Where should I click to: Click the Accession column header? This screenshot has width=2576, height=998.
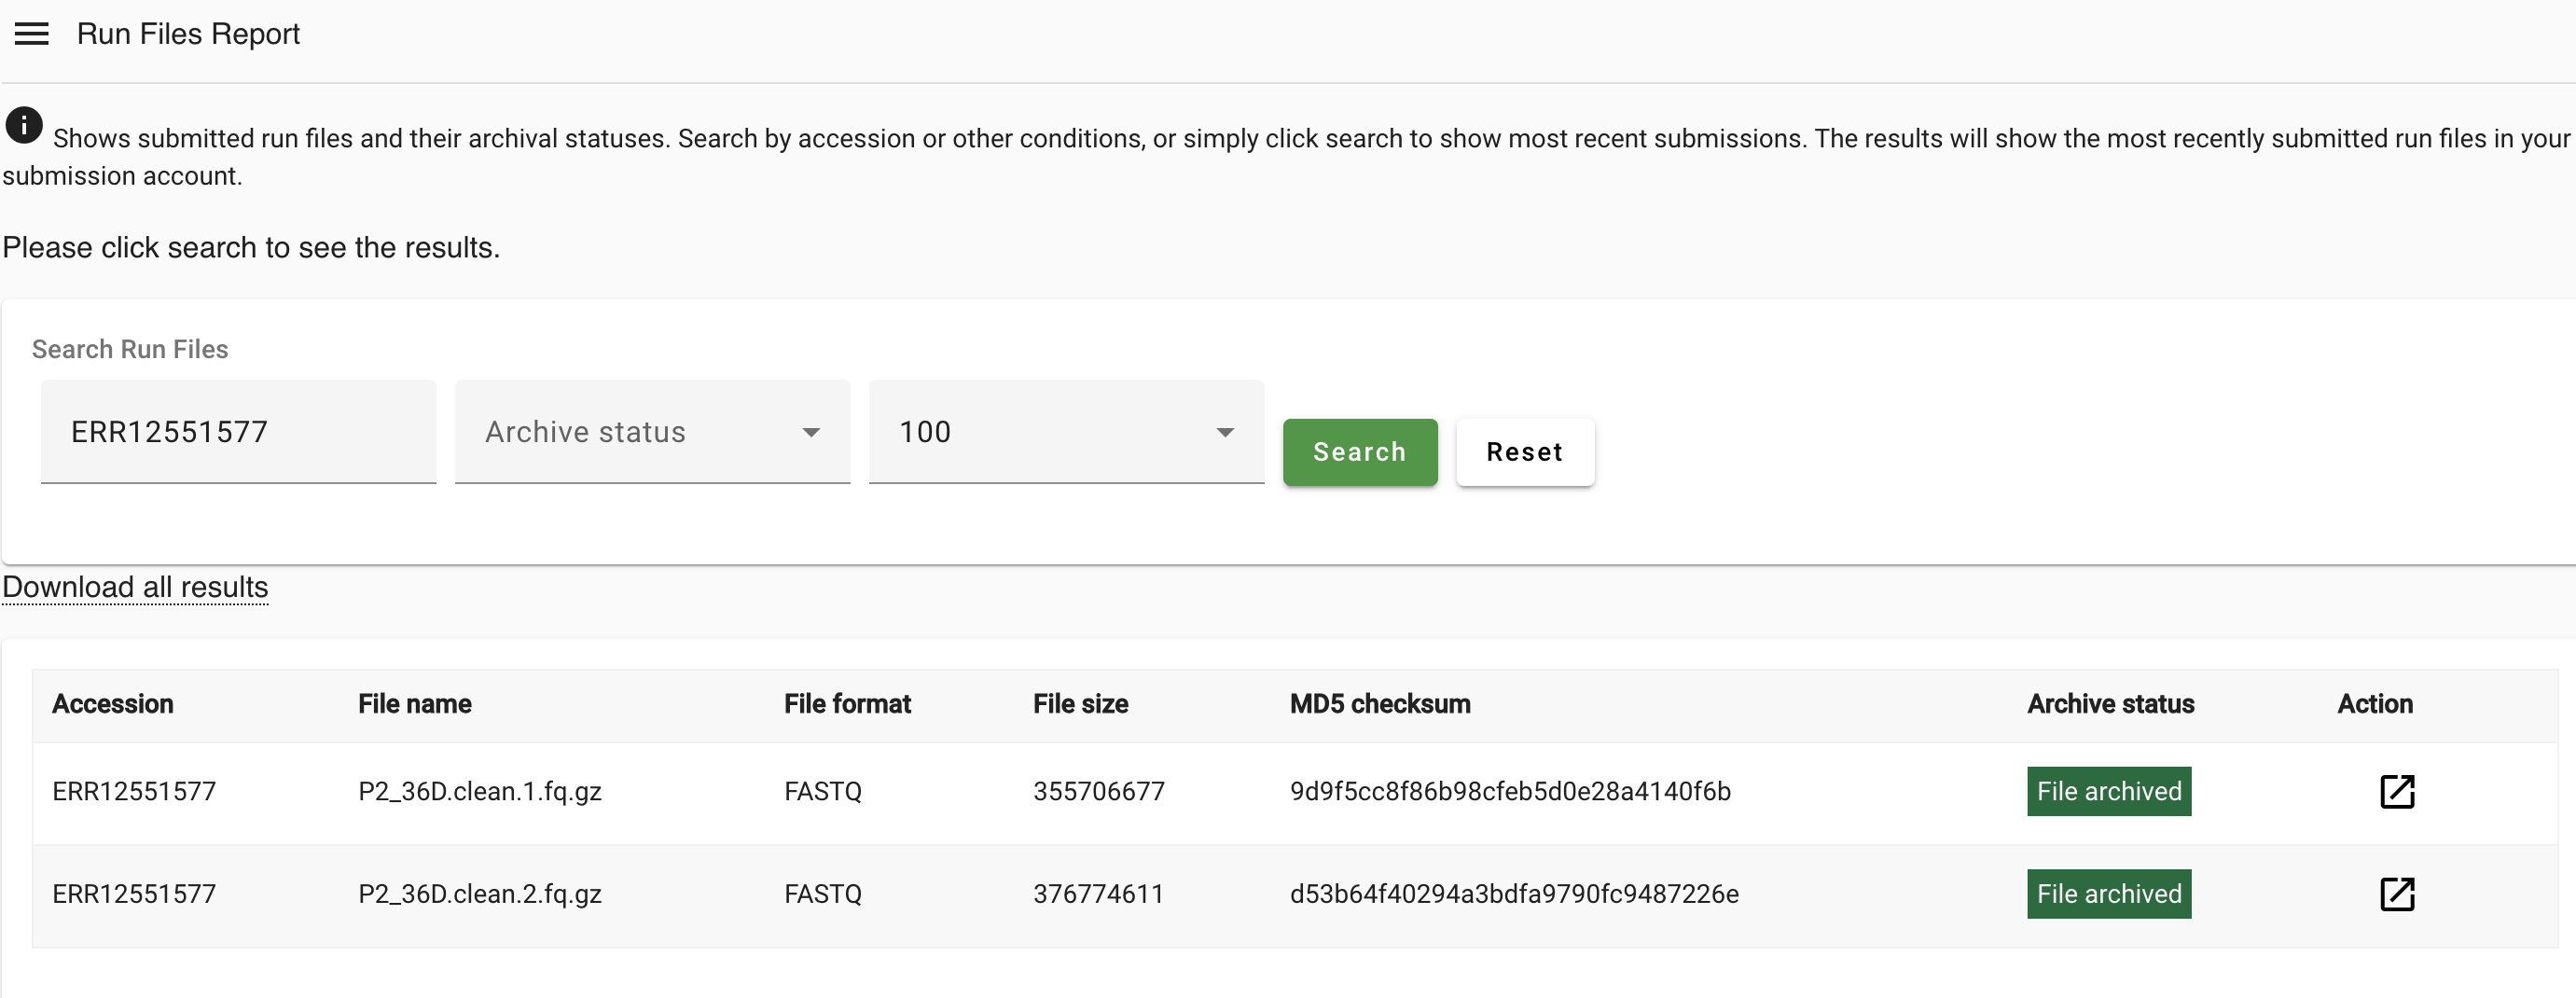point(113,704)
